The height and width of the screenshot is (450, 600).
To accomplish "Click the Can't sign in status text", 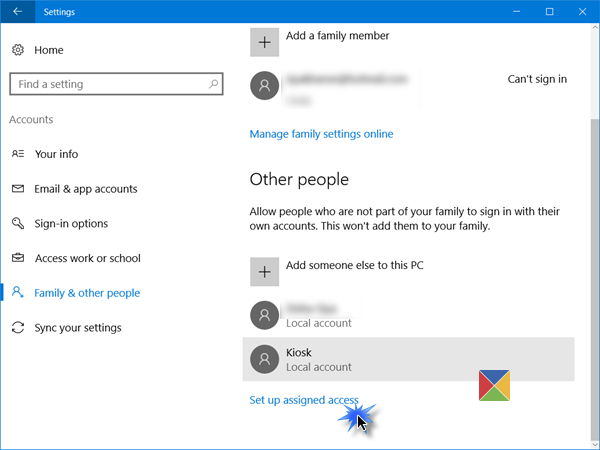I will pyautogui.click(x=537, y=79).
